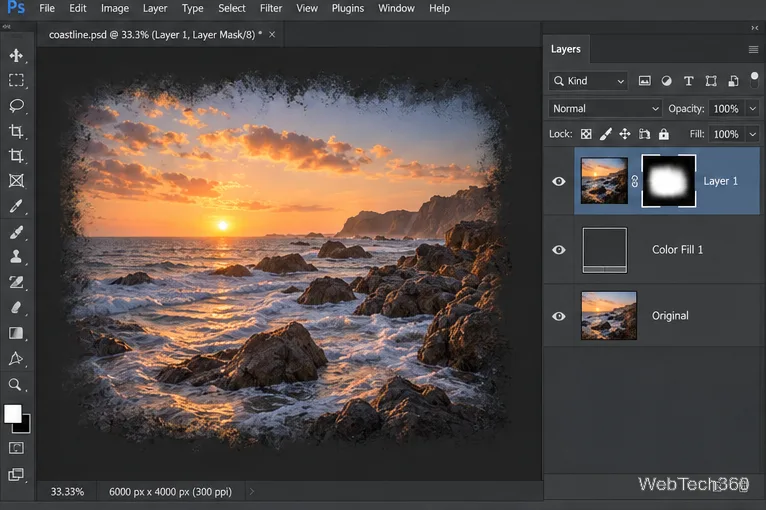The image size is (766, 510).
Task: Hide Layer 1 visibility eye
Action: pyautogui.click(x=559, y=181)
